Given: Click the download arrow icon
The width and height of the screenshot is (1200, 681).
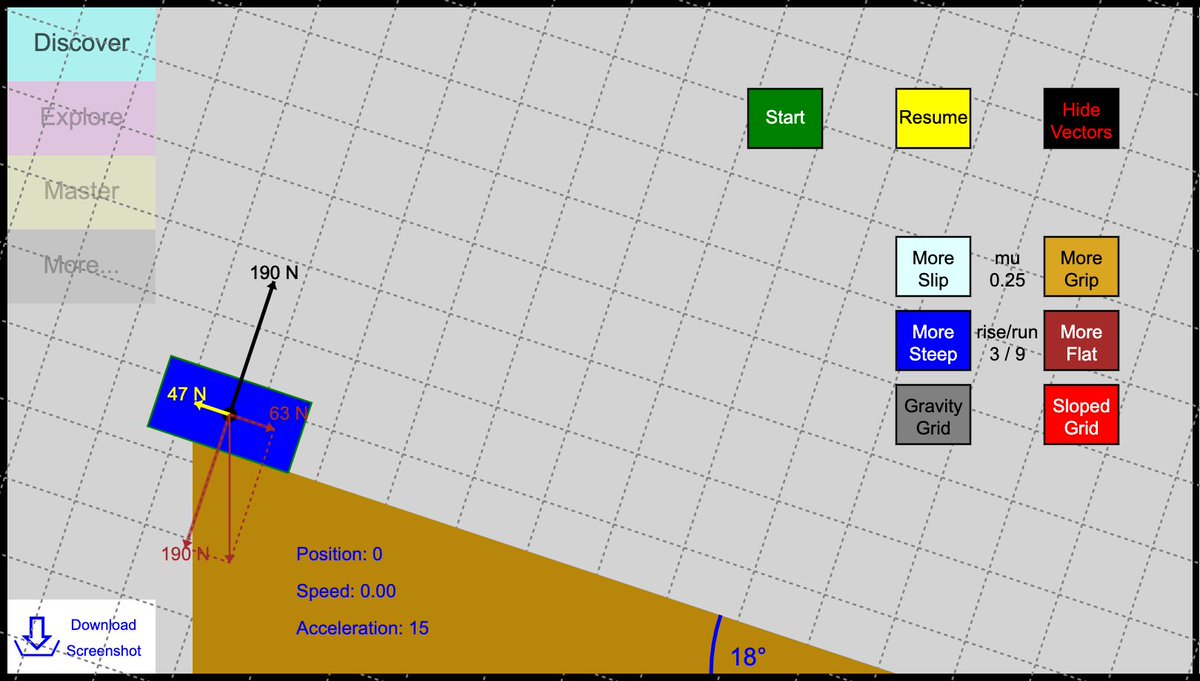Looking at the screenshot, I should click(38, 637).
